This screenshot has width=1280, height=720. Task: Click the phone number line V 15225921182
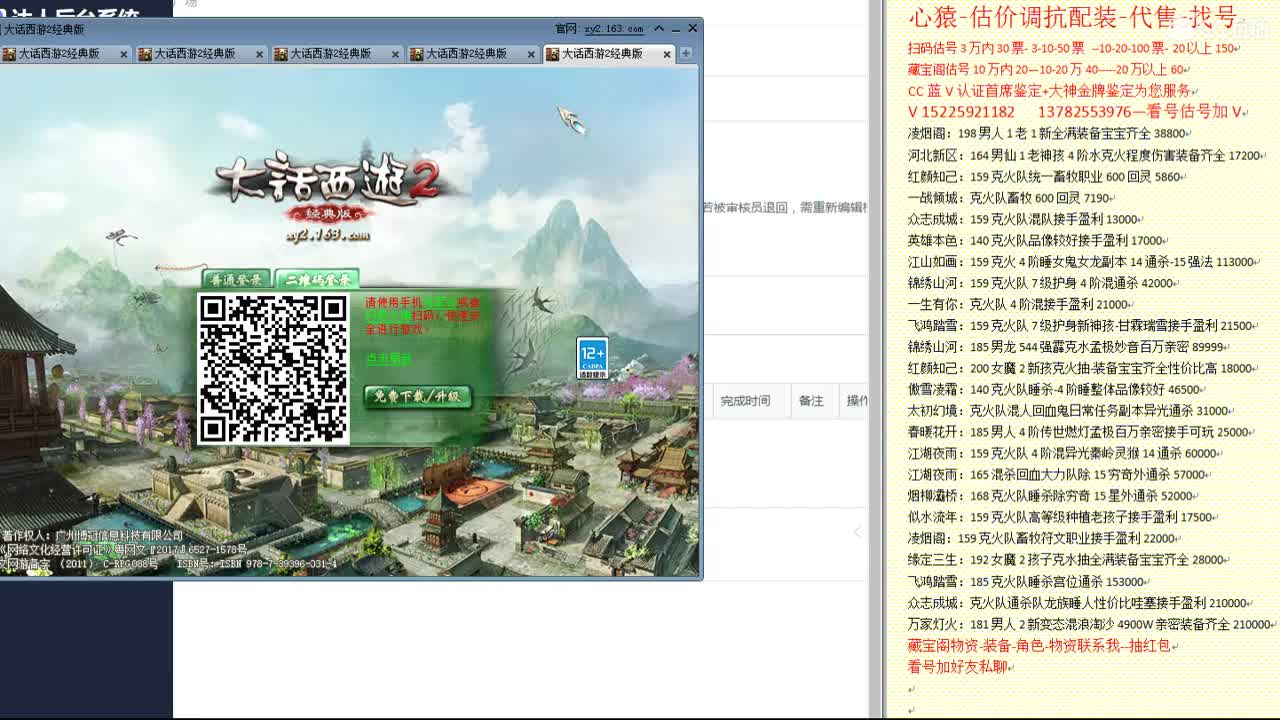[1075, 112]
